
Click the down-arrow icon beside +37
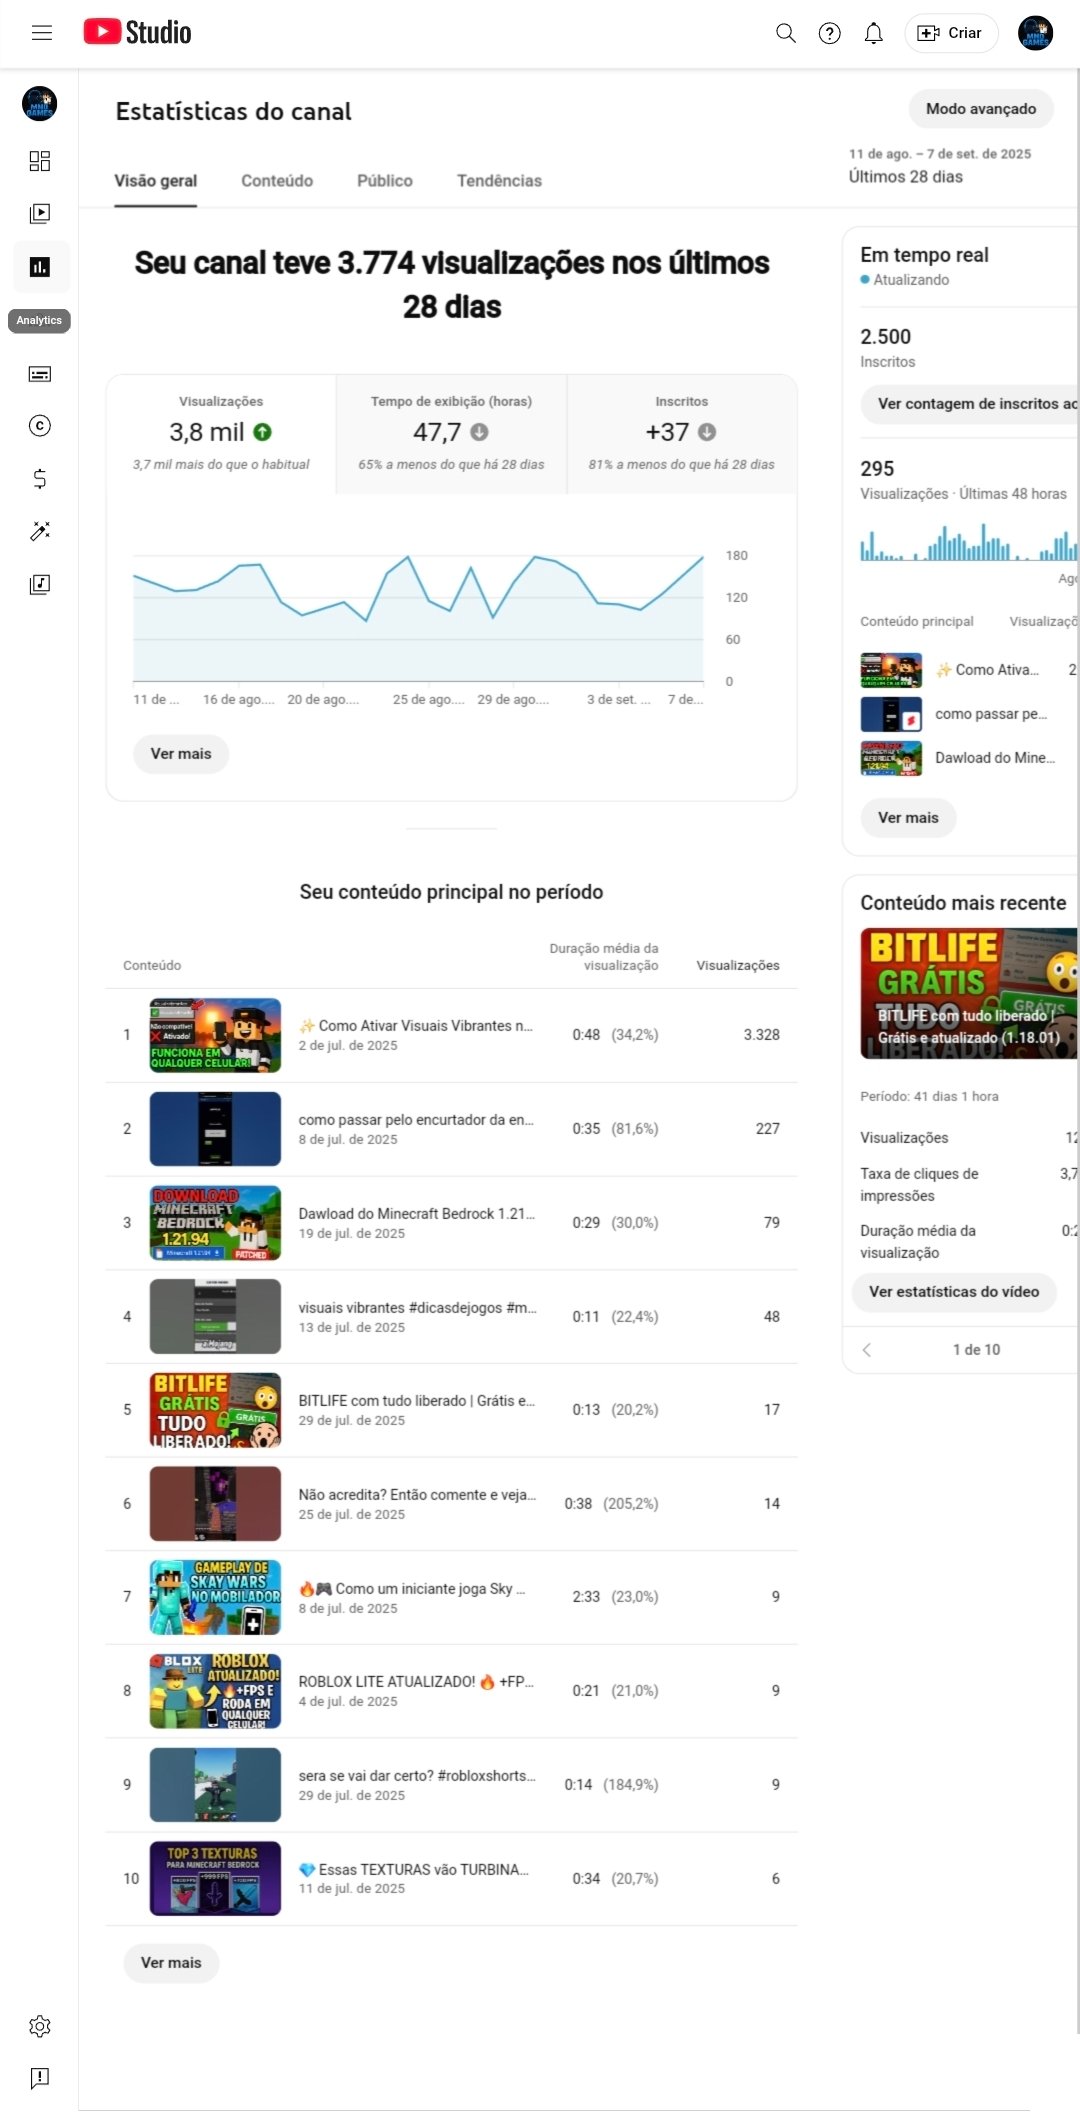point(707,432)
